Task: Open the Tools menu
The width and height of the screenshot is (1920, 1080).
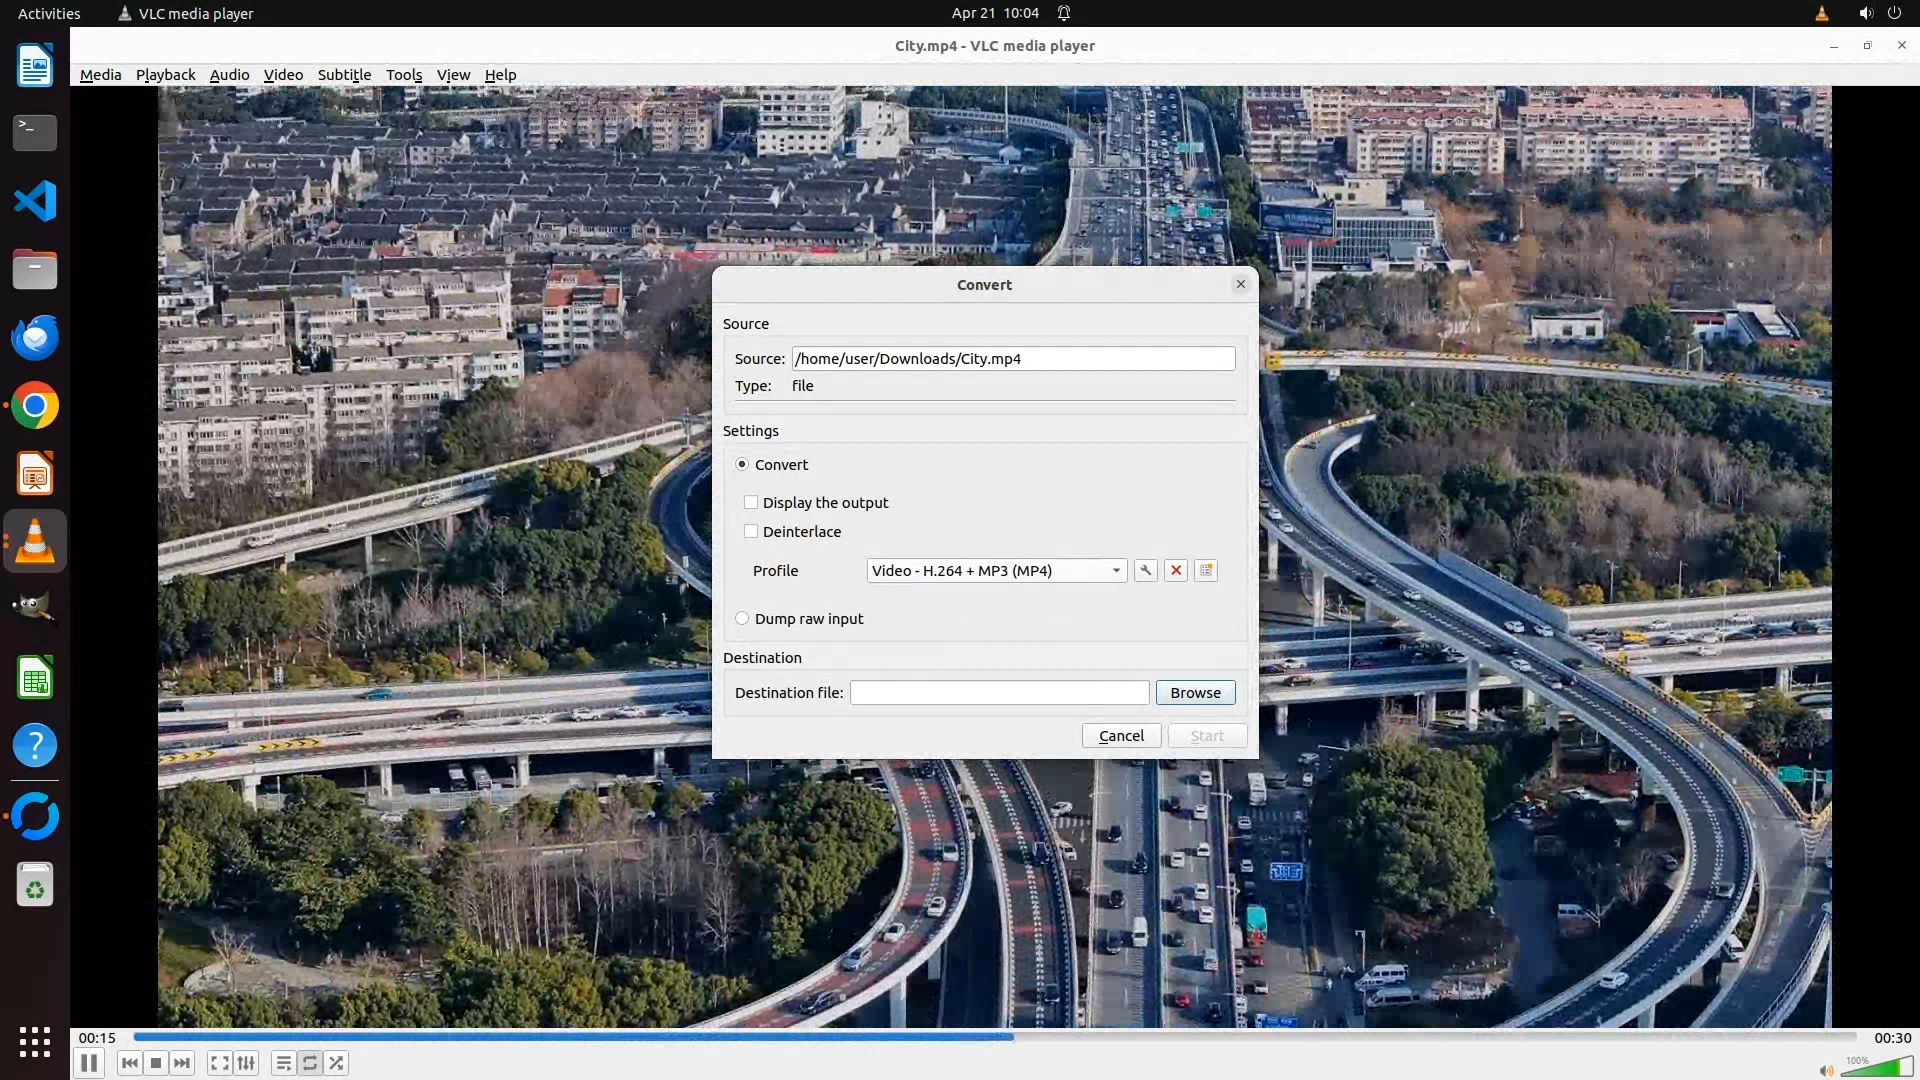Action: pos(404,75)
